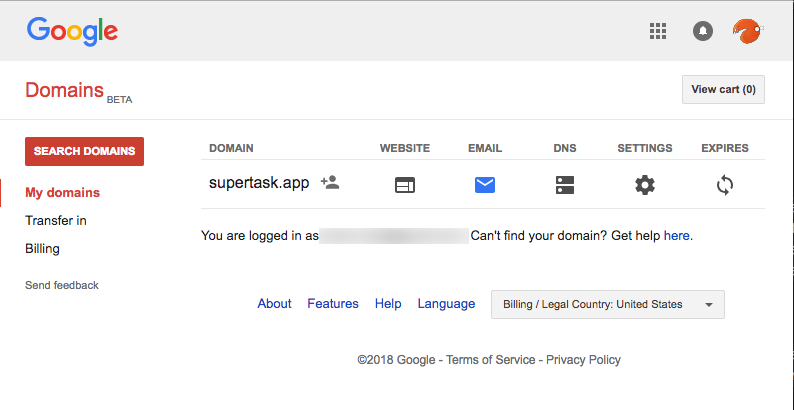Open the Language link

[x=446, y=304]
